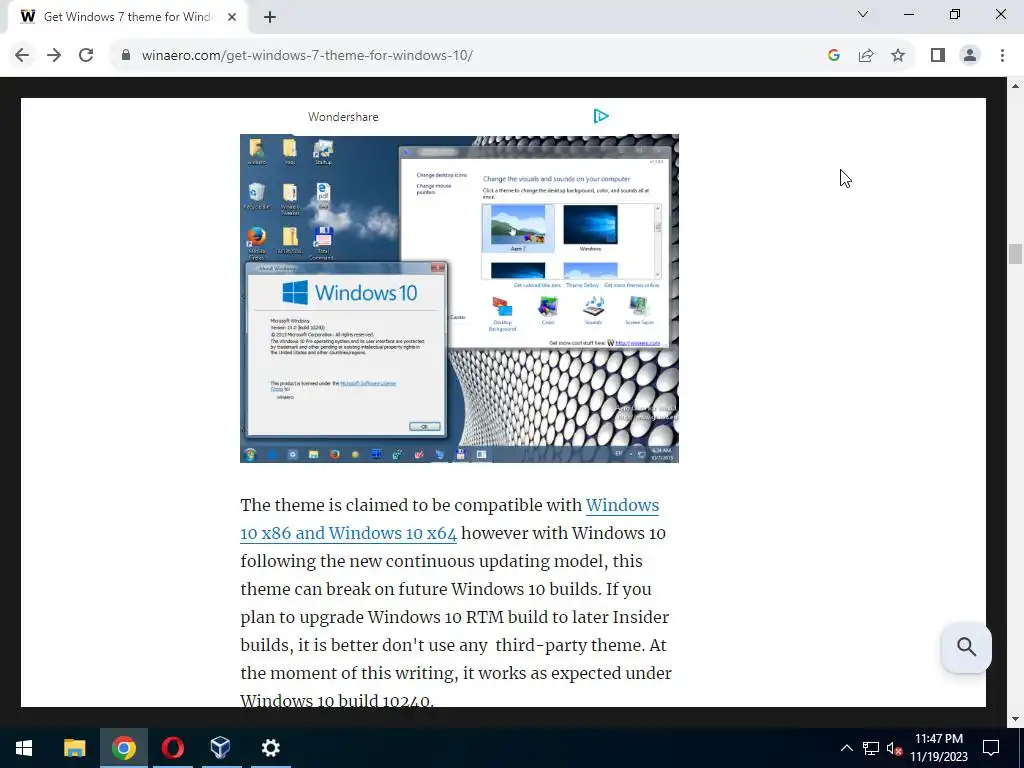Open Google icon in address bar
Viewport: 1024px width, 768px height.
[x=833, y=56]
